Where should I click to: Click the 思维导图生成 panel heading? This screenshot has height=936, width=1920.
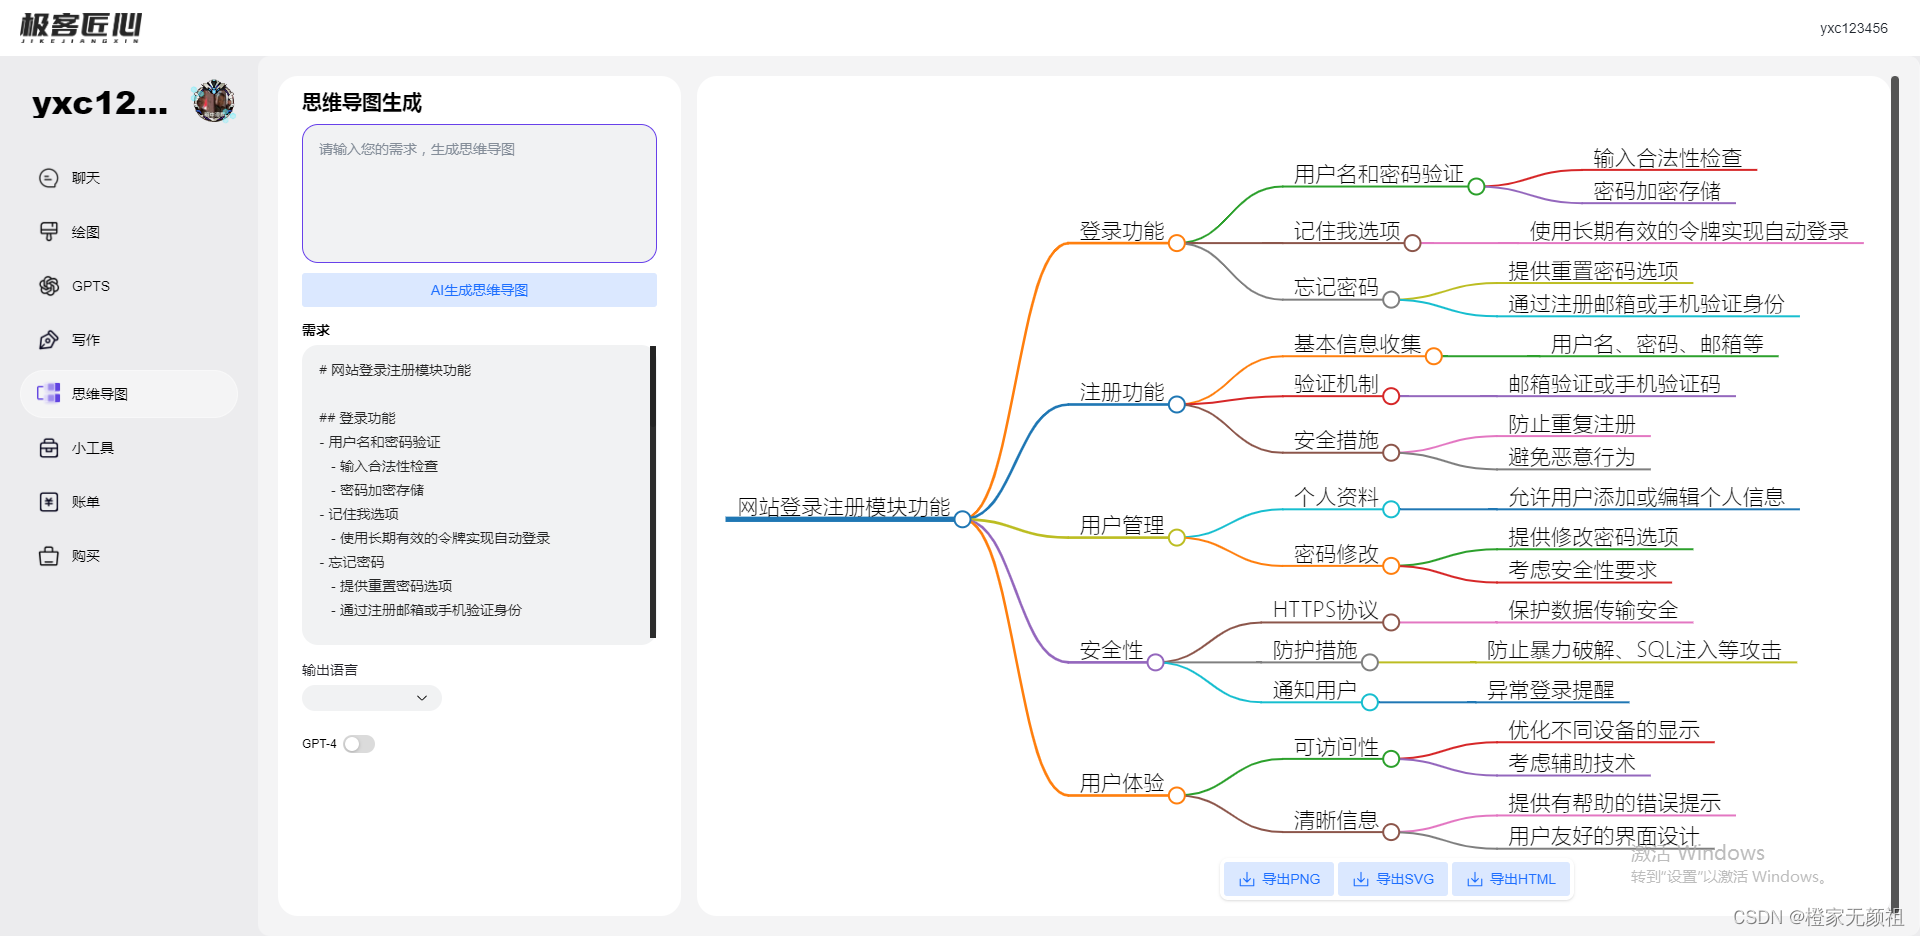coord(362,102)
